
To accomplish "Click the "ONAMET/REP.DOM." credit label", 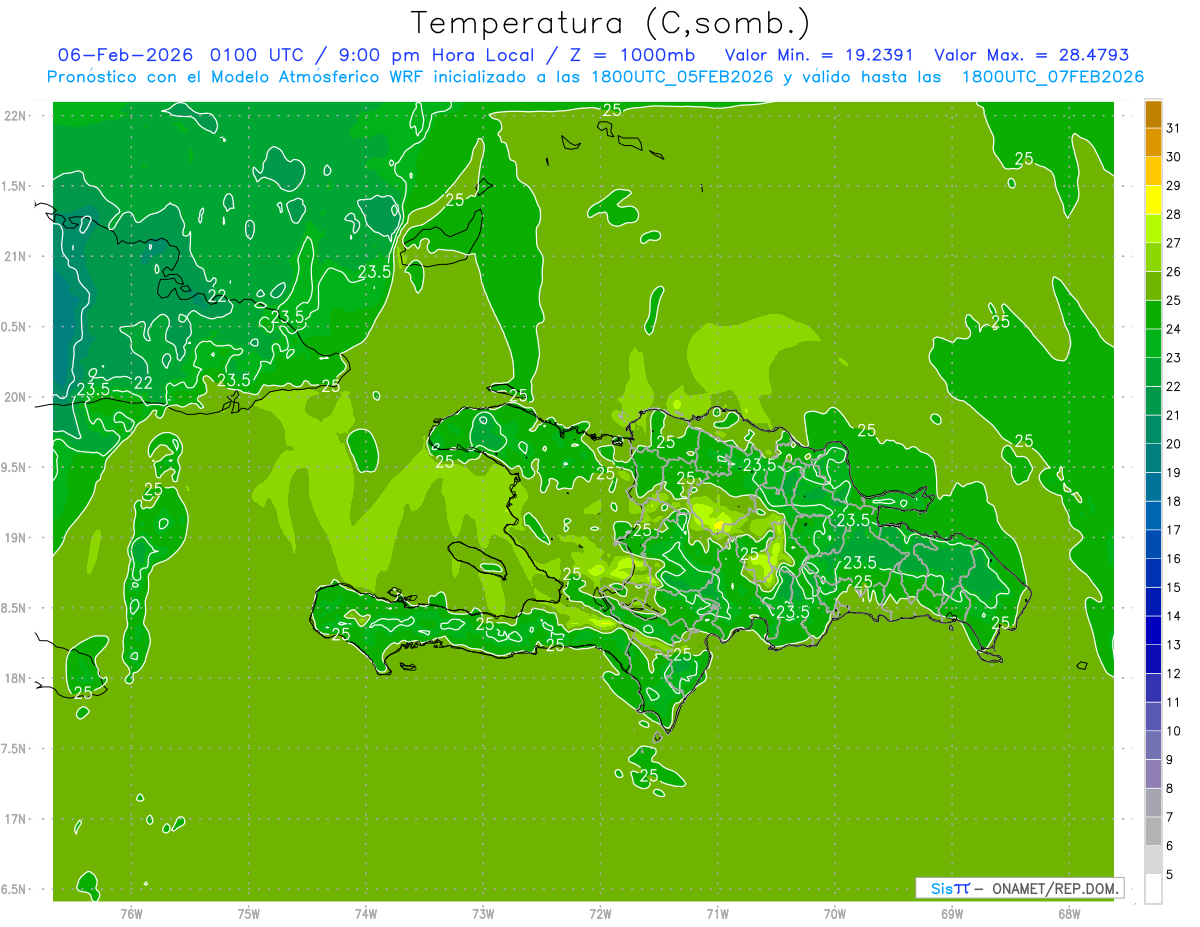I will pos(1054,888).
